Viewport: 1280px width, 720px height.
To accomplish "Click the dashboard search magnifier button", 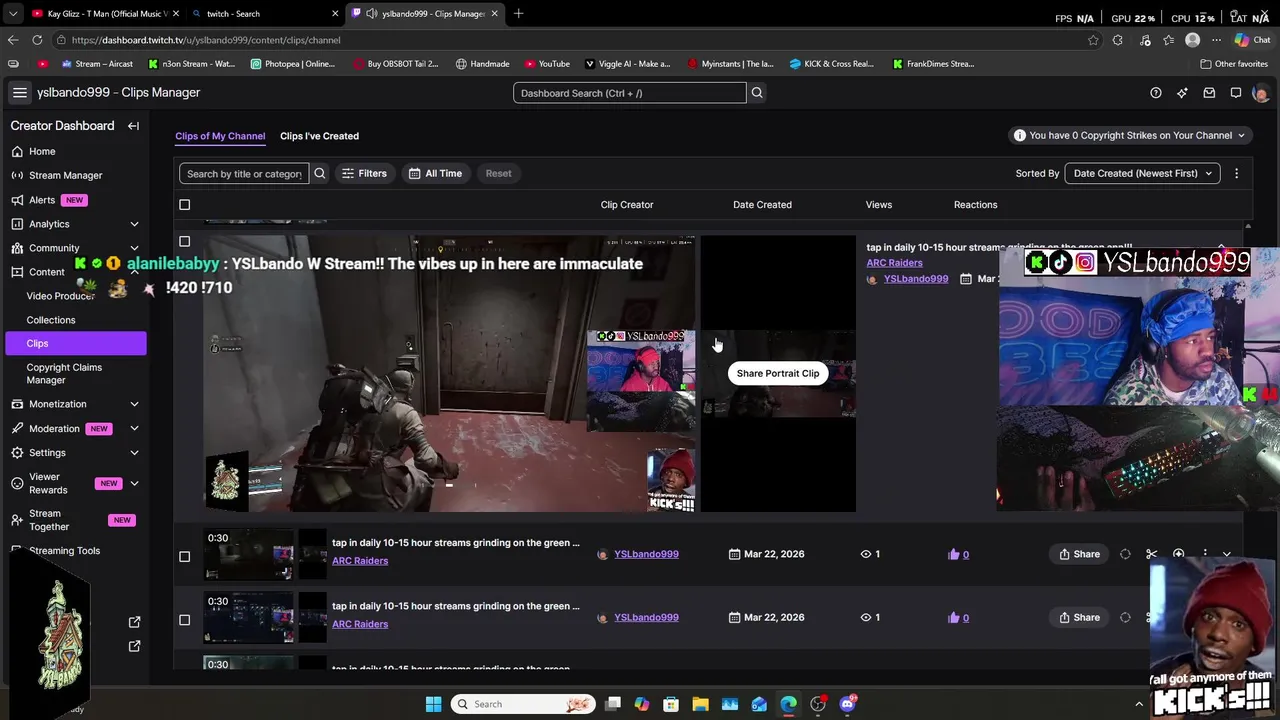I will 757,93.
